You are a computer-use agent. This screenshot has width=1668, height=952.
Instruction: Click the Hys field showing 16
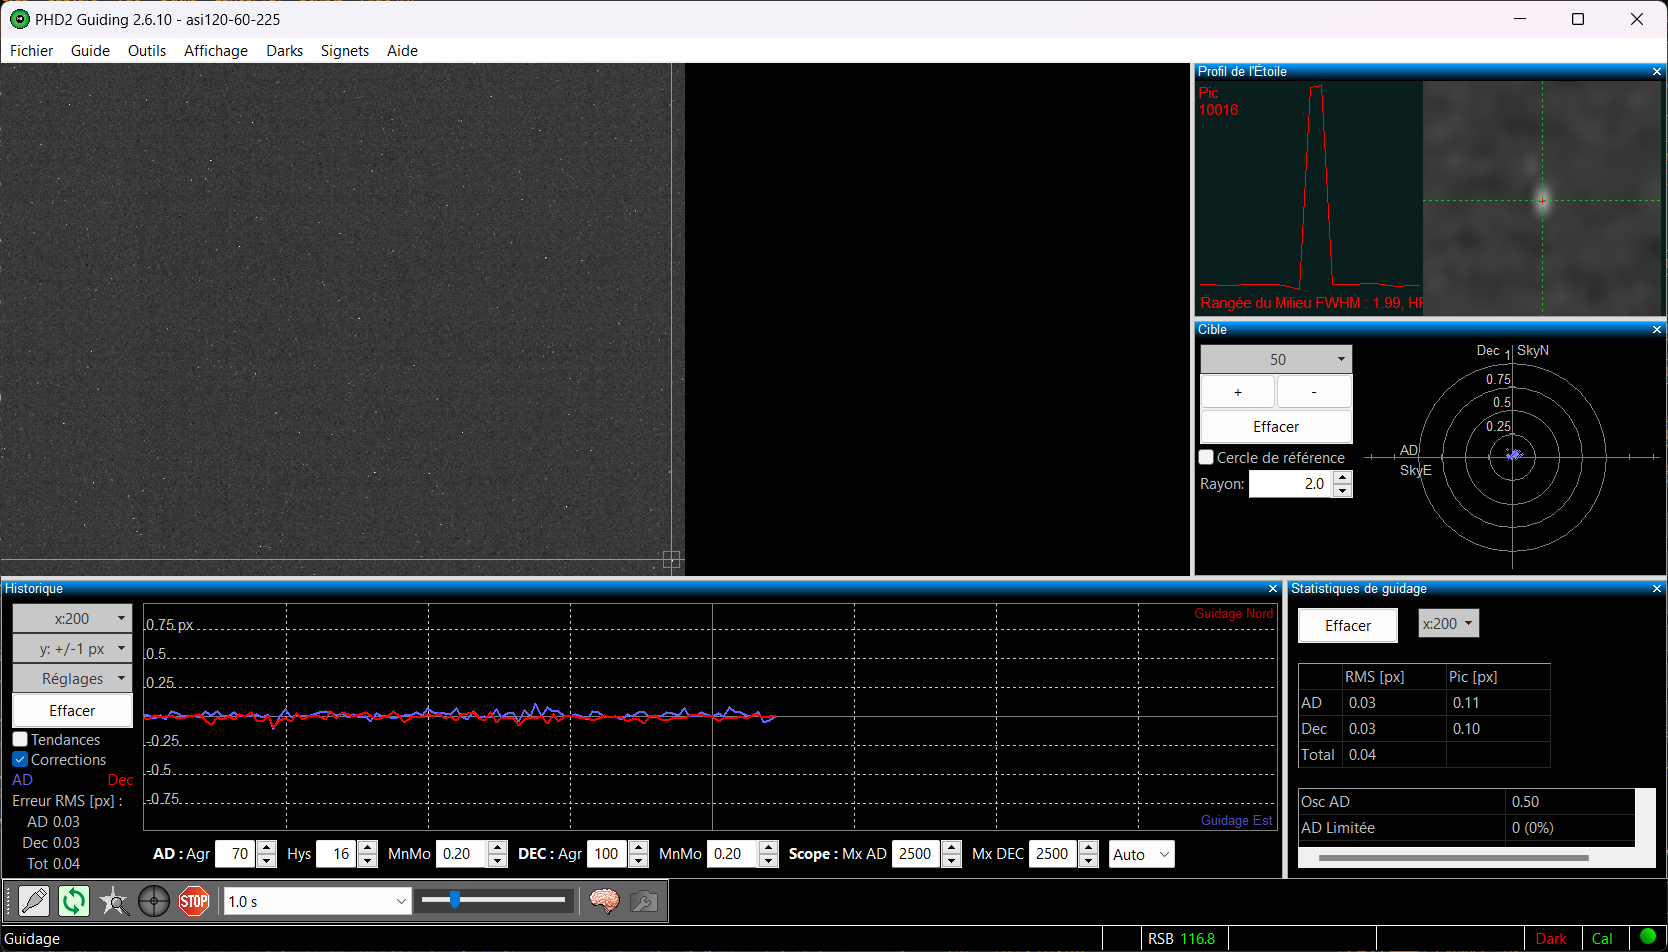pos(337,854)
